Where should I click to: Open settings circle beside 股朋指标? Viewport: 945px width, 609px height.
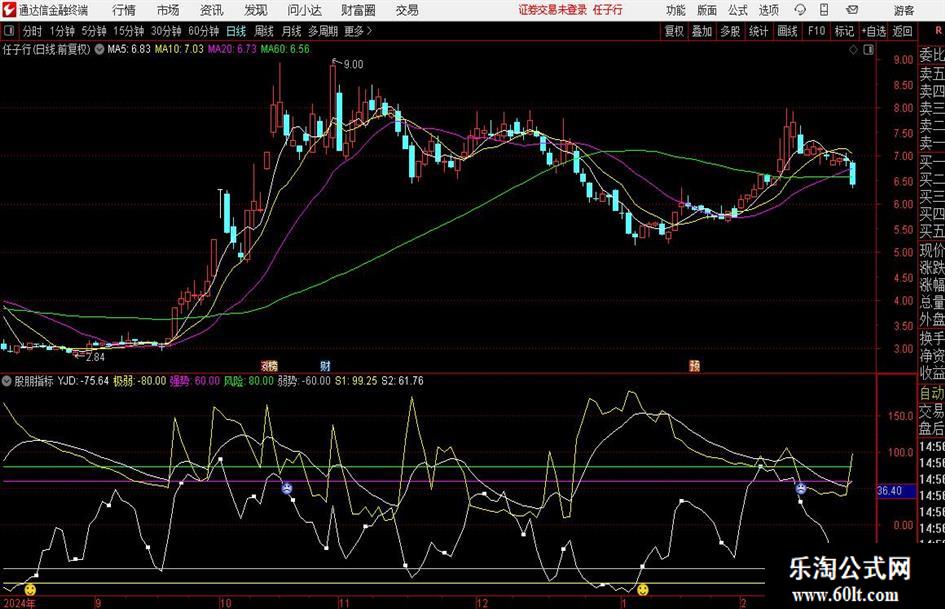click(7, 381)
